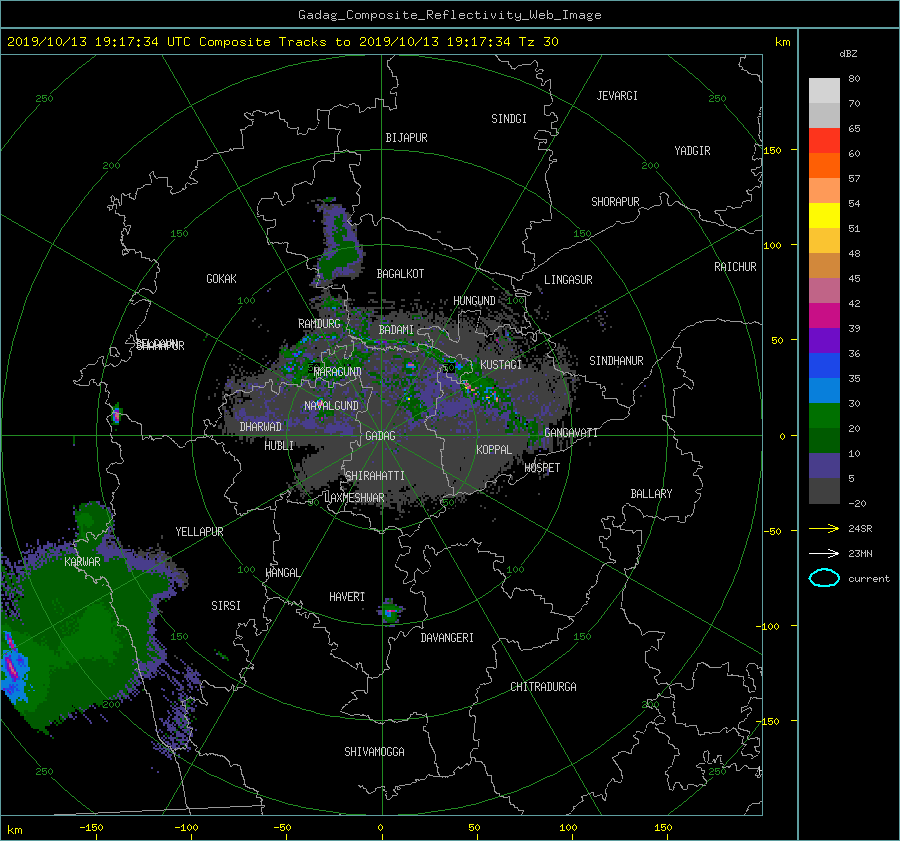
Task: Click the isolated storm echo south of HAVERI
Action: [390, 612]
